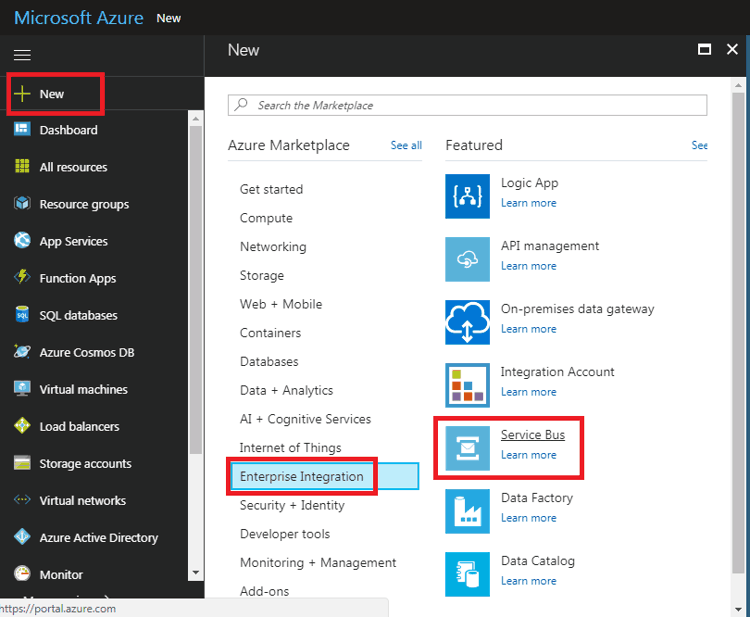Click the Search the Marketplace field
750x617 pixels.
[x=467, y=105]
